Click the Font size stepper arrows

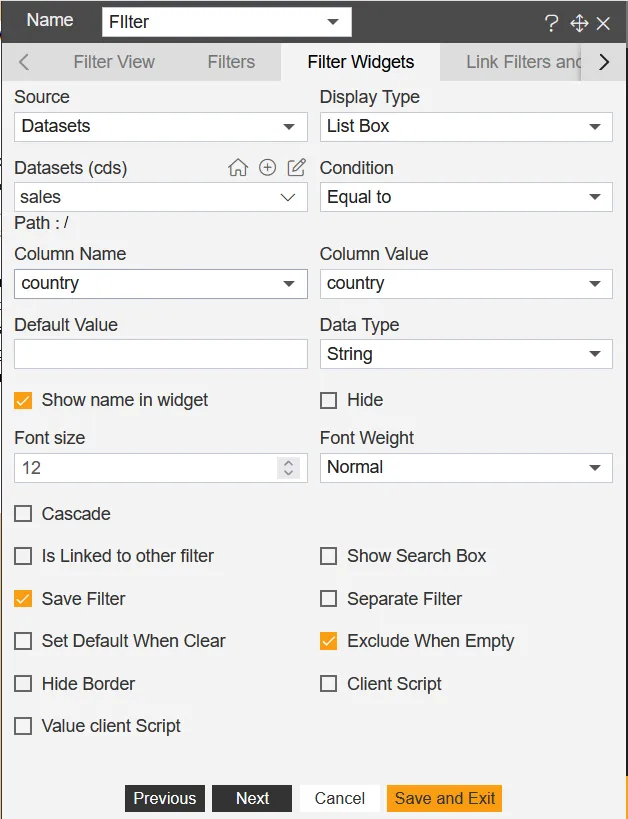pyautogui.click(x=289, y=468)
